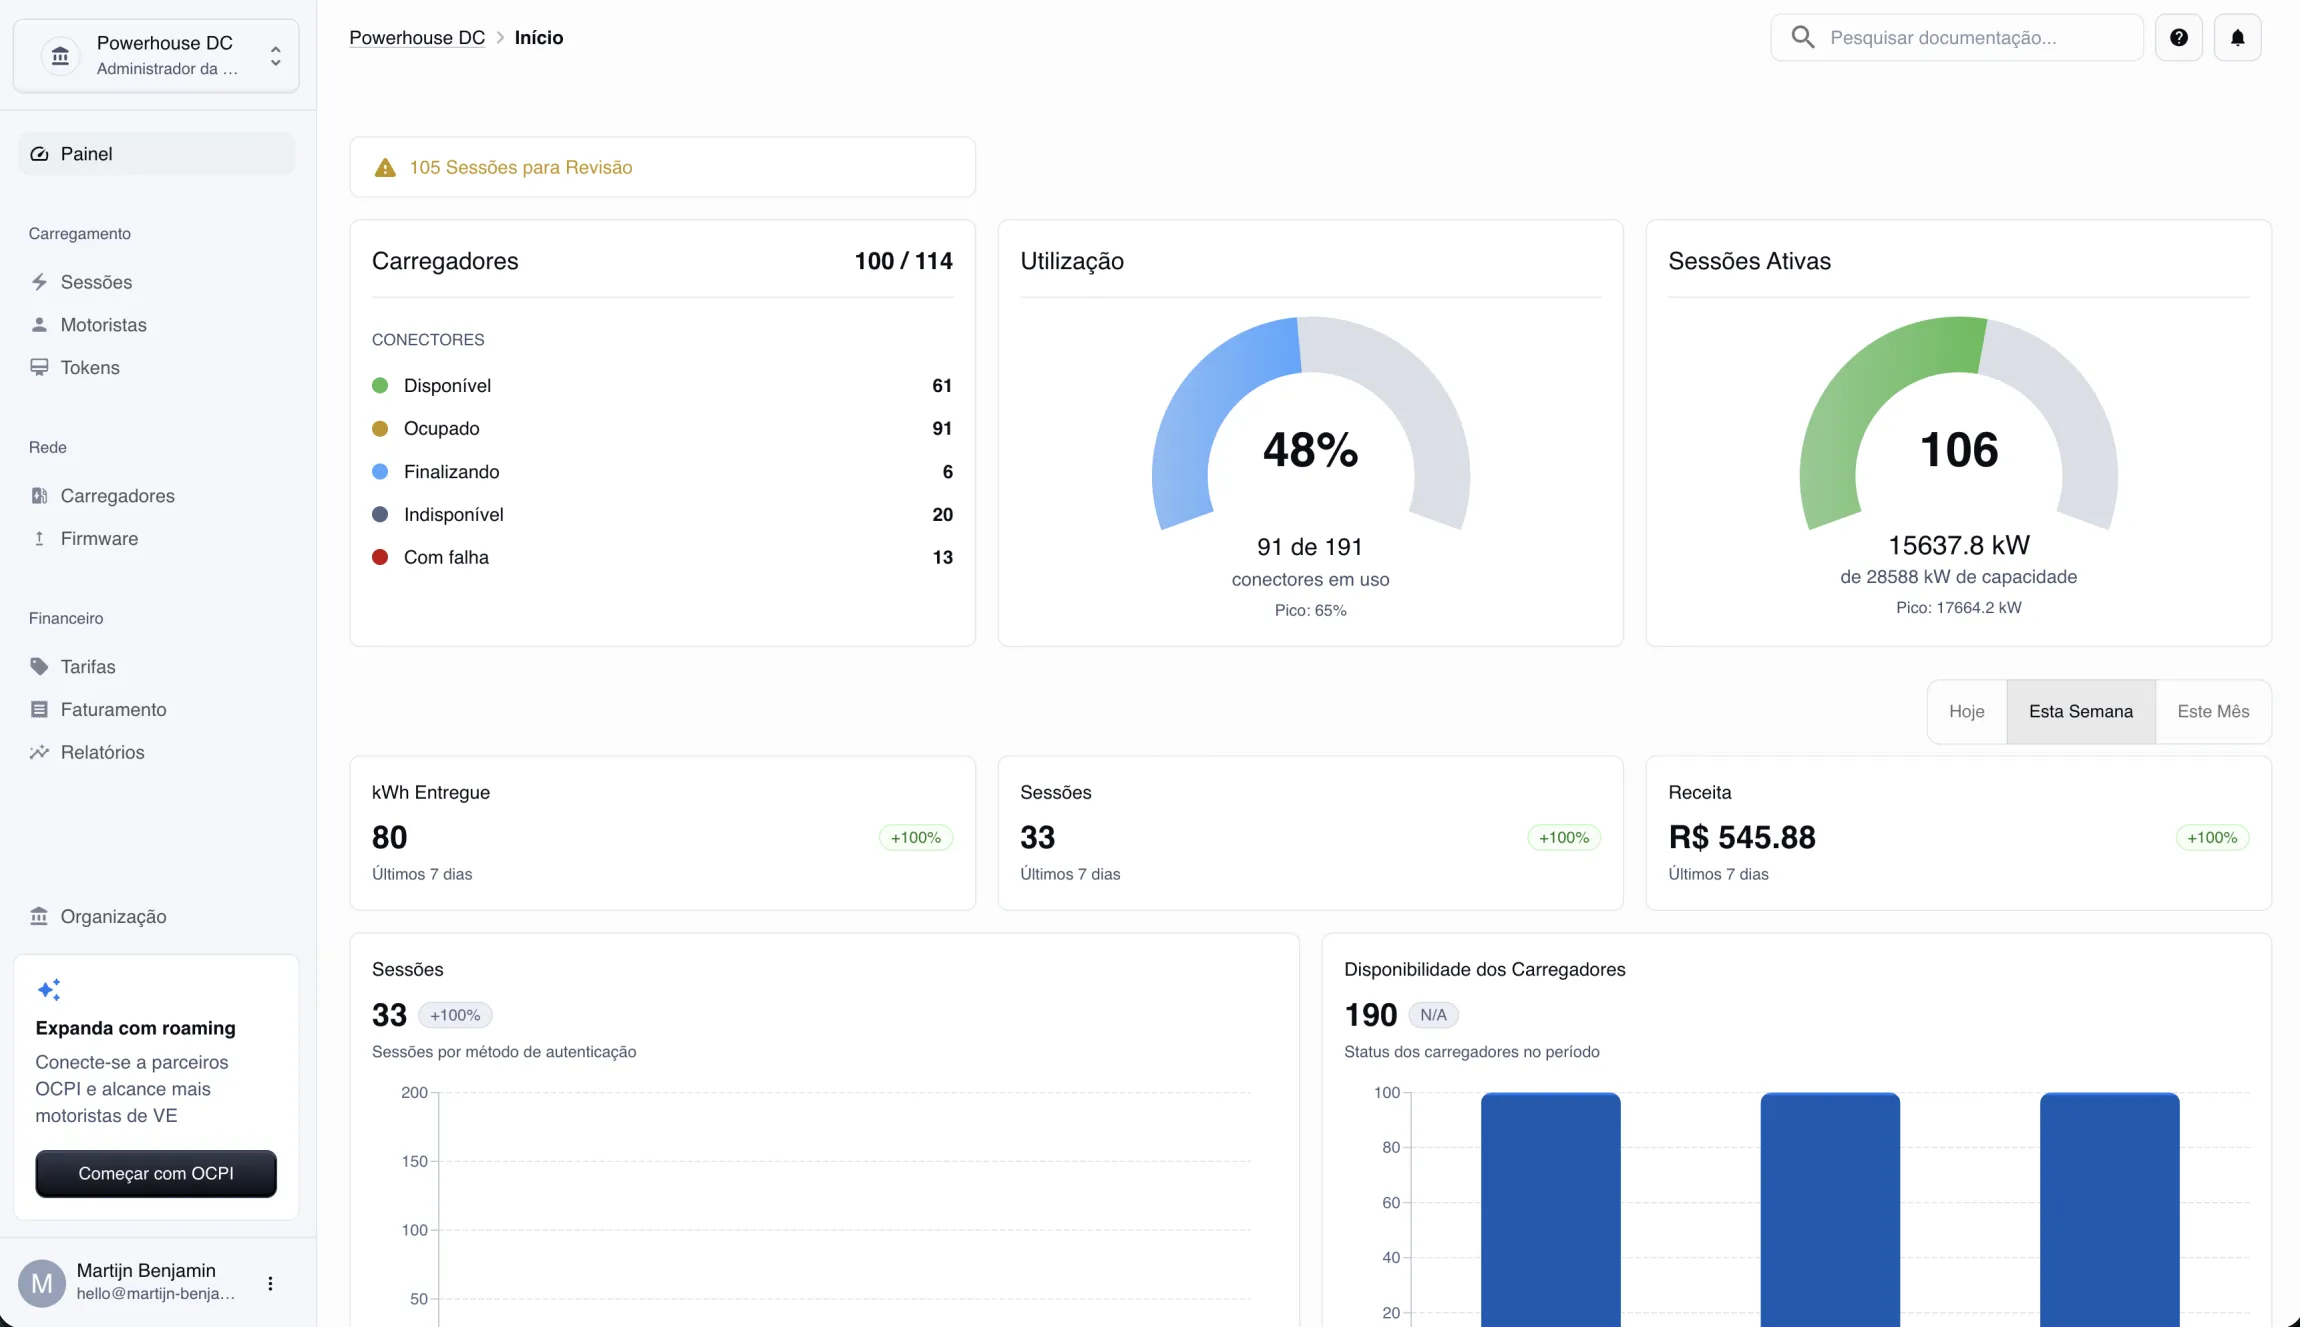
Task: Click the Tarifas tag icon
Action: [x=39, y=667]
